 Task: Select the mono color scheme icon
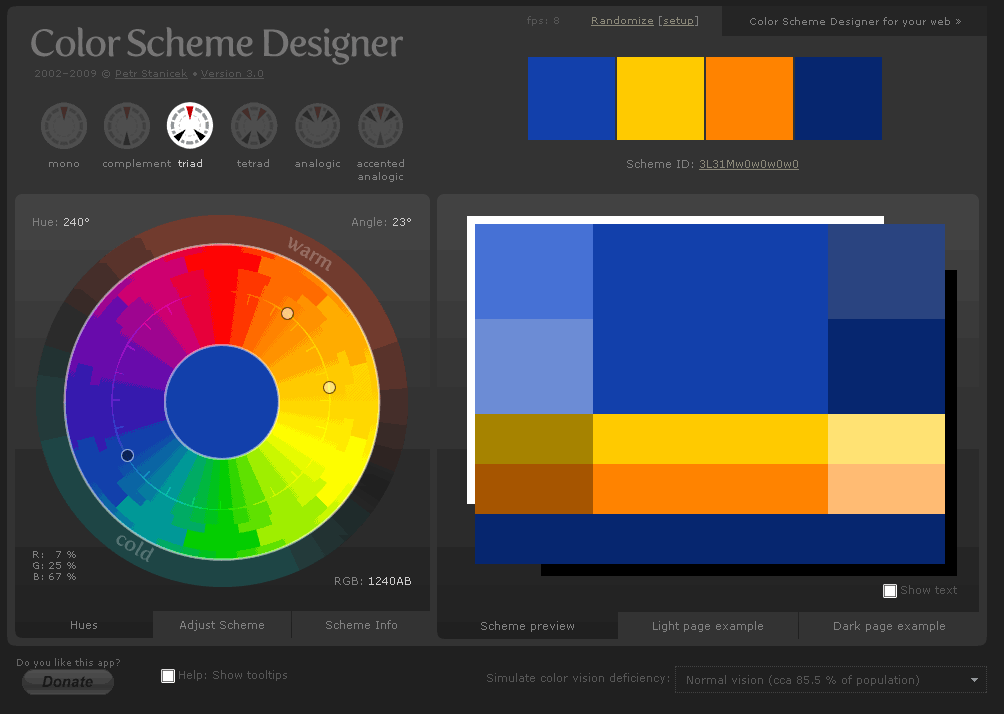click(64, 126)
